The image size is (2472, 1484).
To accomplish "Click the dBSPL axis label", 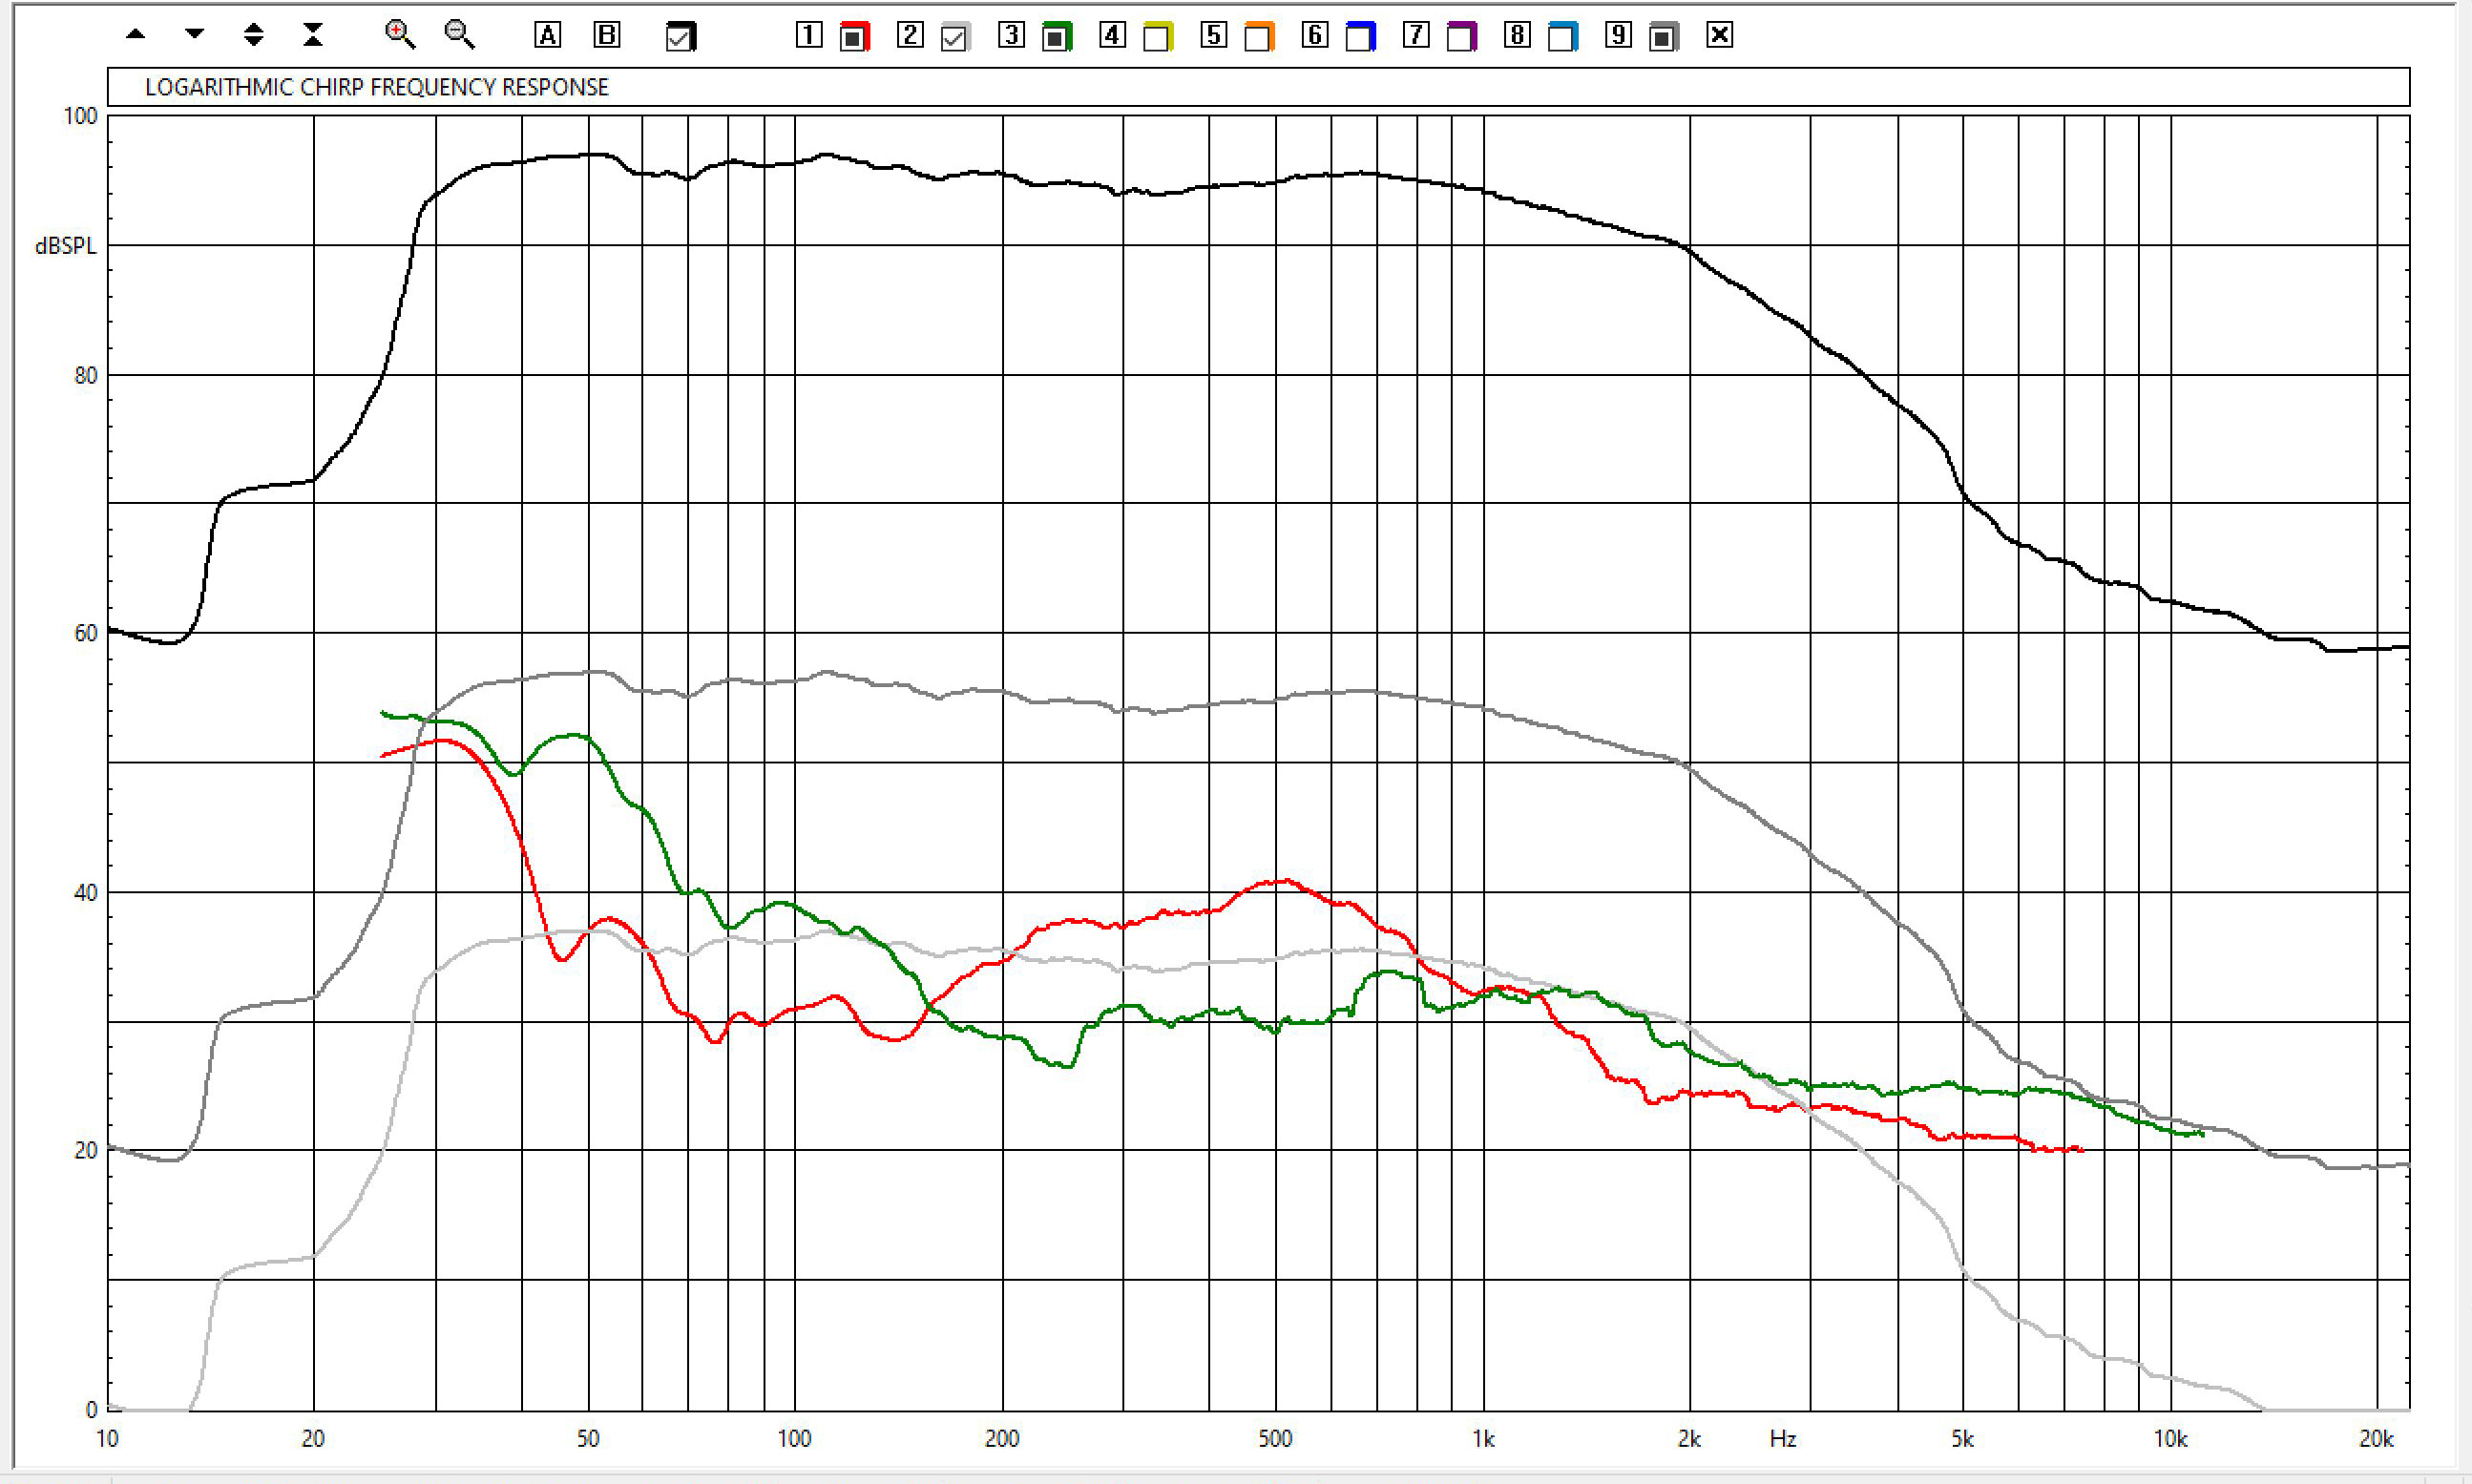I will [66, 246].
